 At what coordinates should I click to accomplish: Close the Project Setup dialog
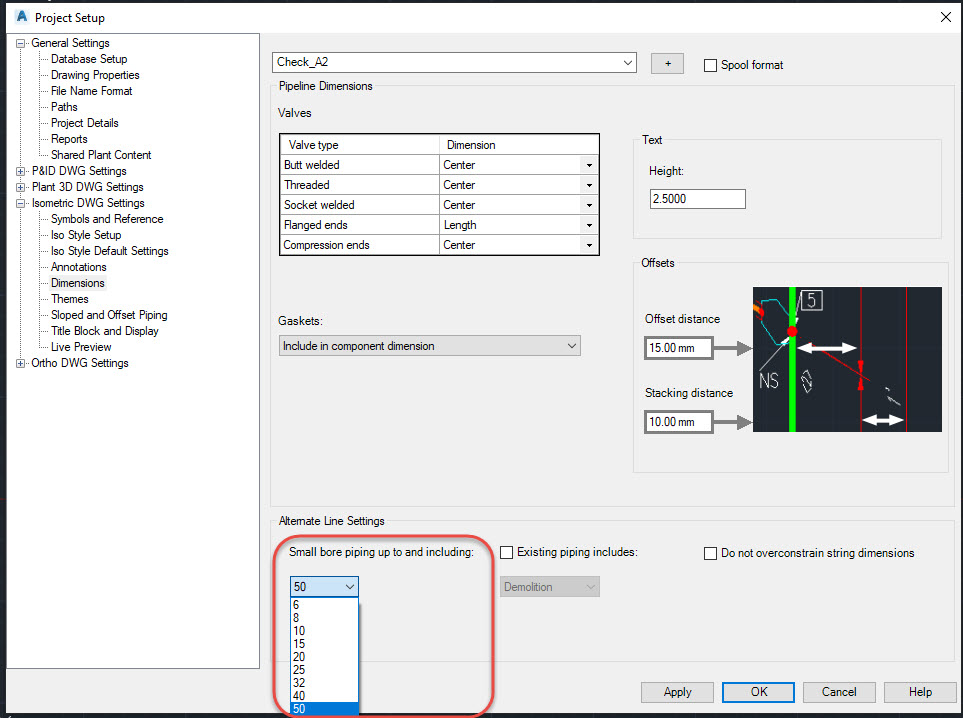coord(946,17)
